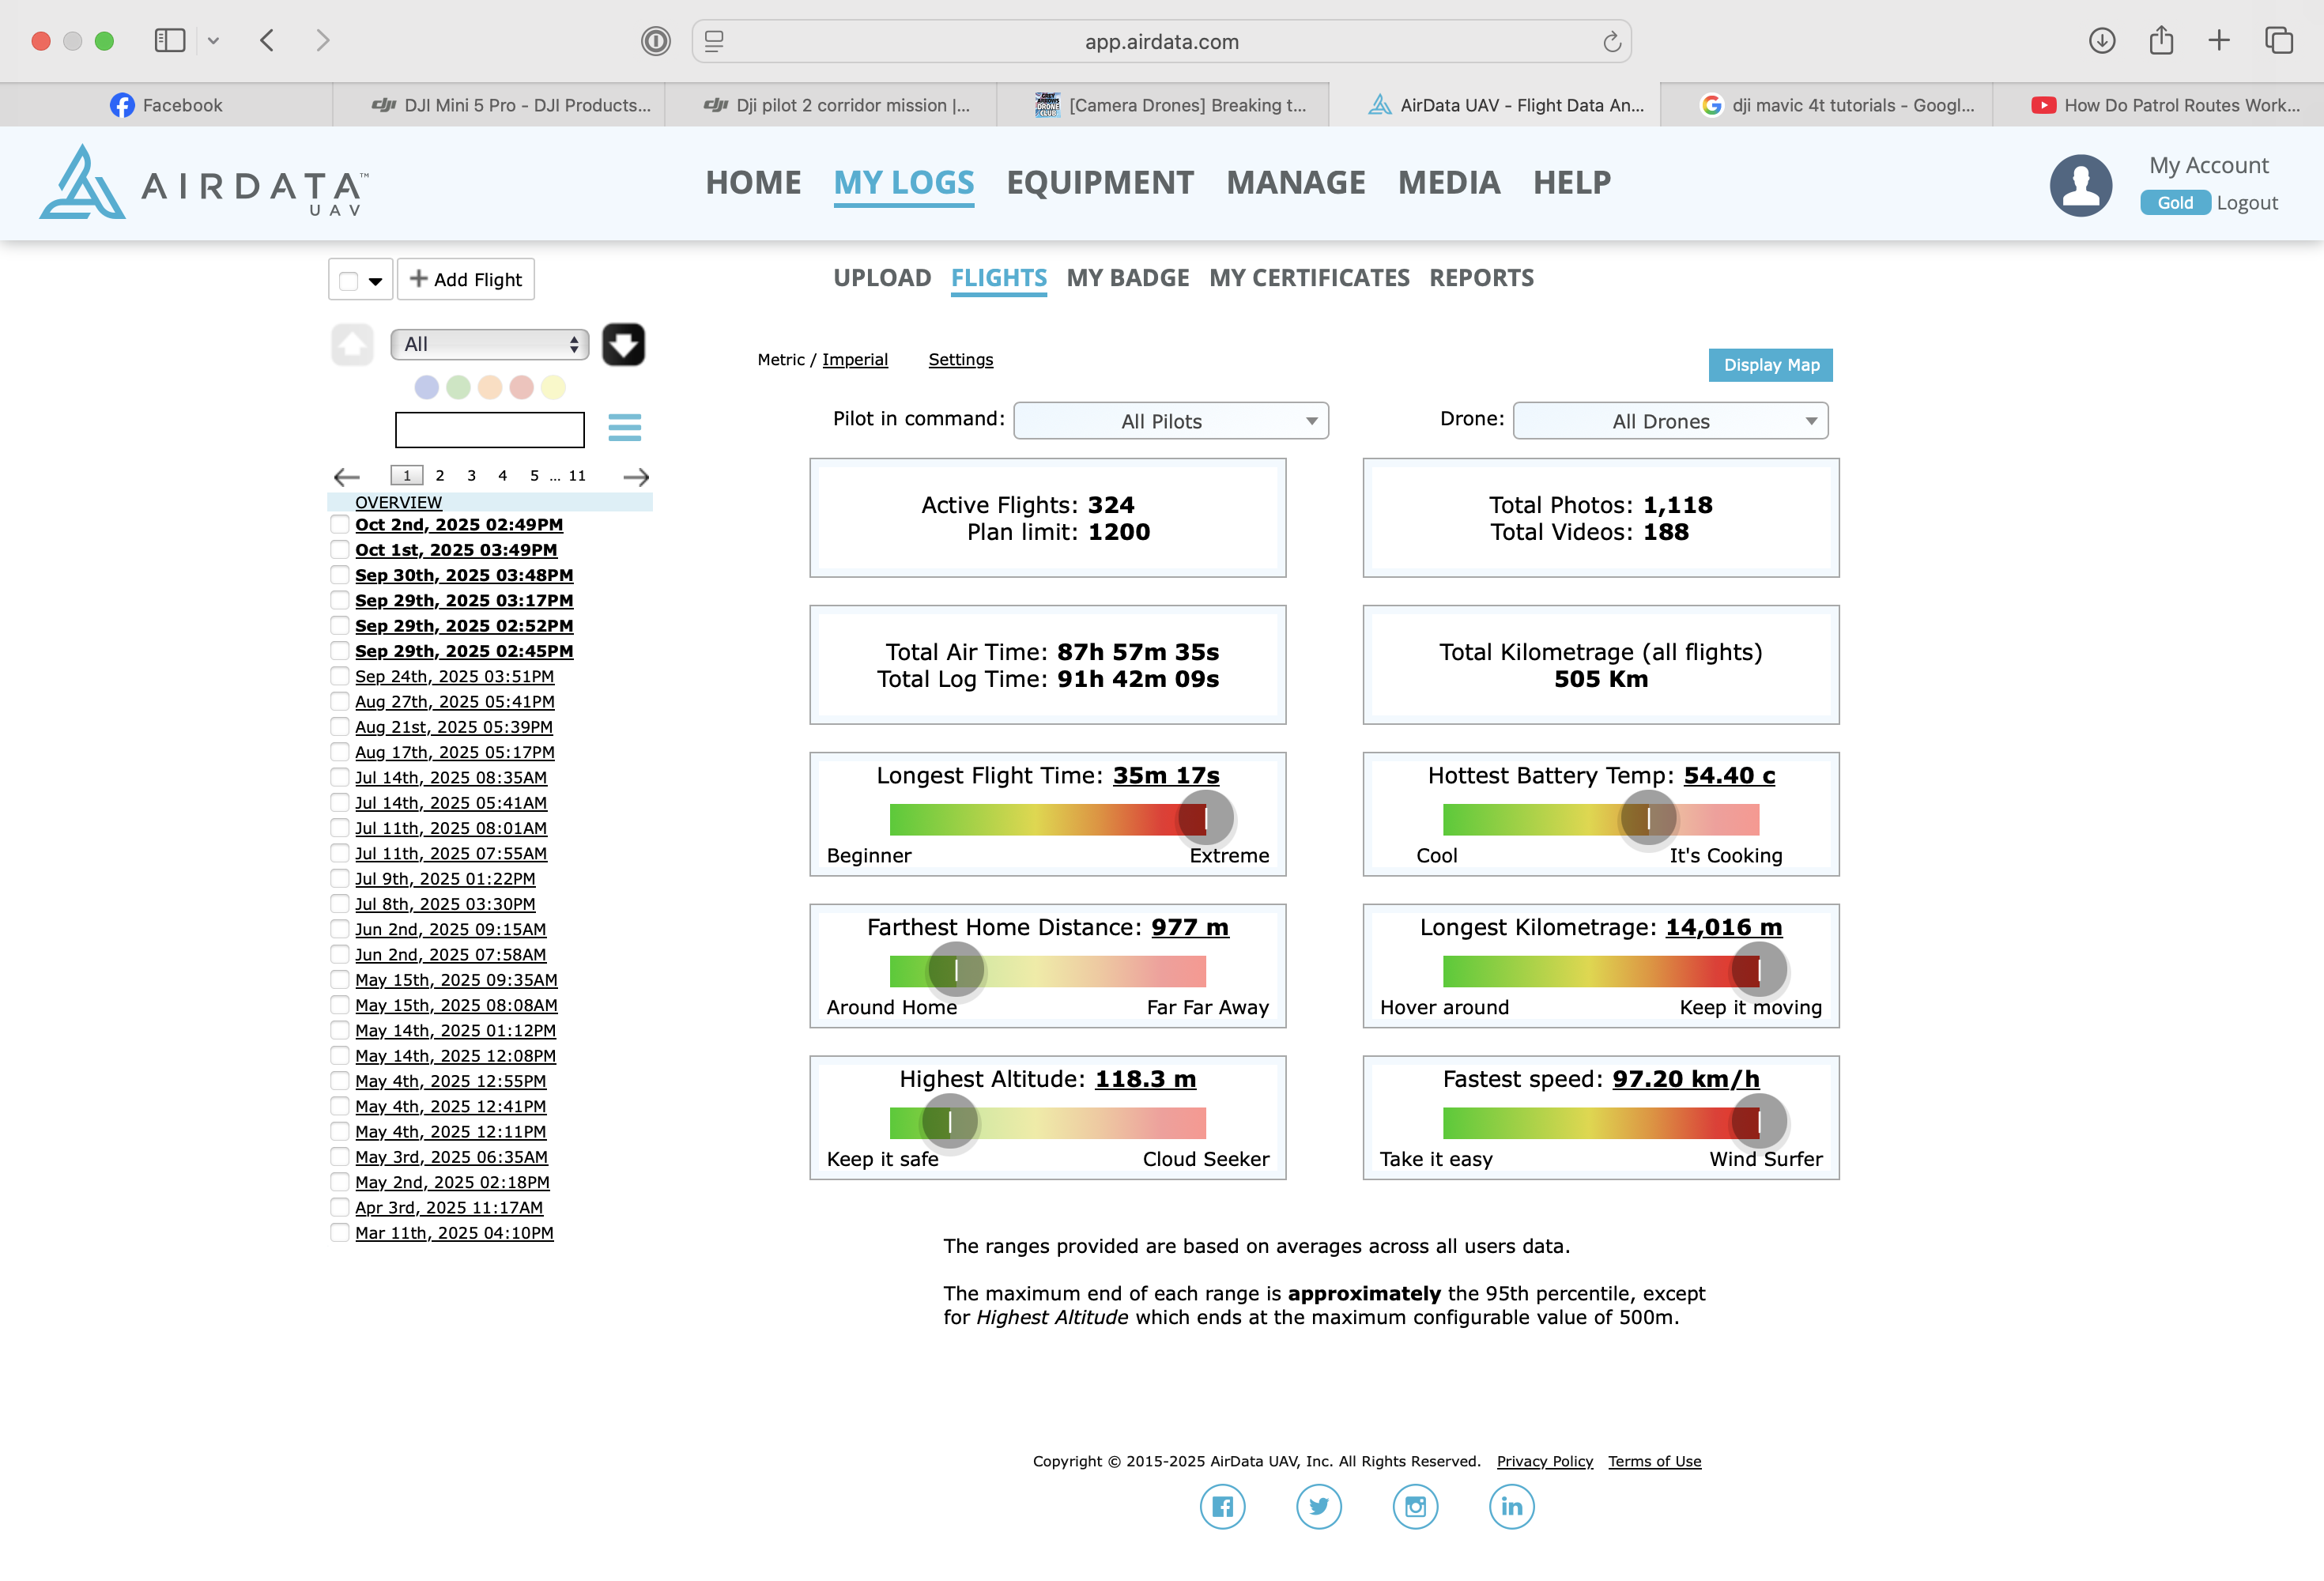Open AirData's Facebook page icon
This screenshot has height=1581, width=2324.
click(1222, 1506)
